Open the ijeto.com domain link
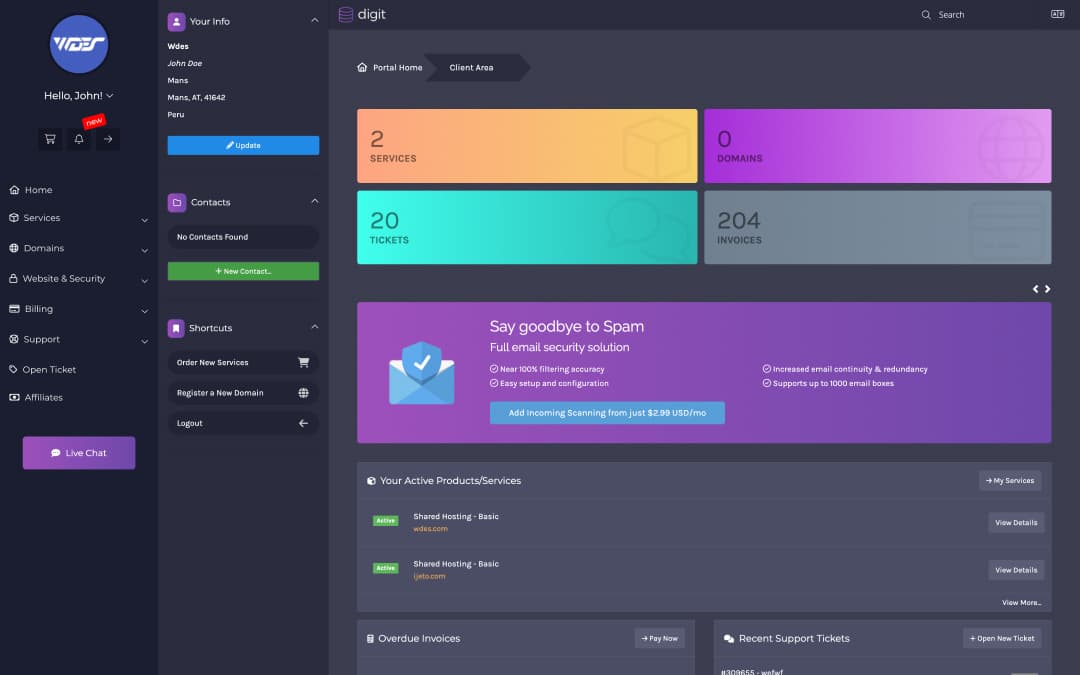 point(429,577)
